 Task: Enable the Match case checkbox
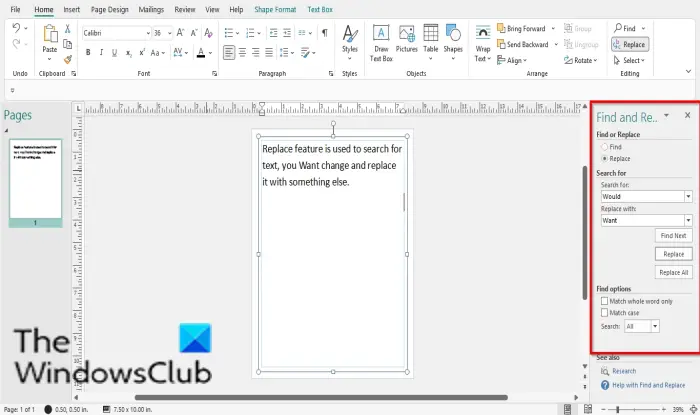pyautogui.click(x=604, y=313)
